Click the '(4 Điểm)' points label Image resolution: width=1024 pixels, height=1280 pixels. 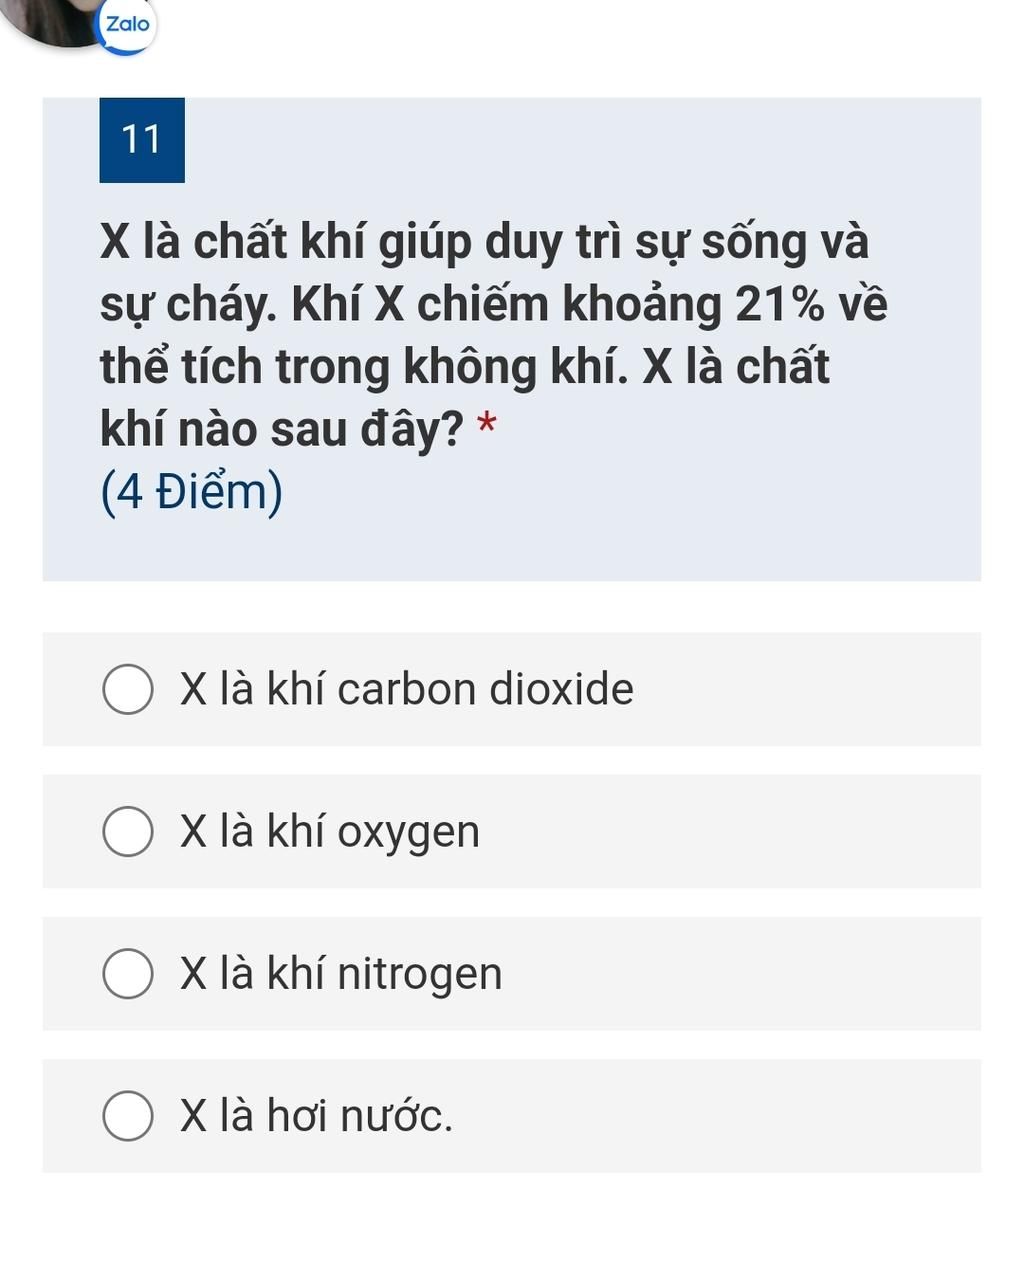coord(192,492)
